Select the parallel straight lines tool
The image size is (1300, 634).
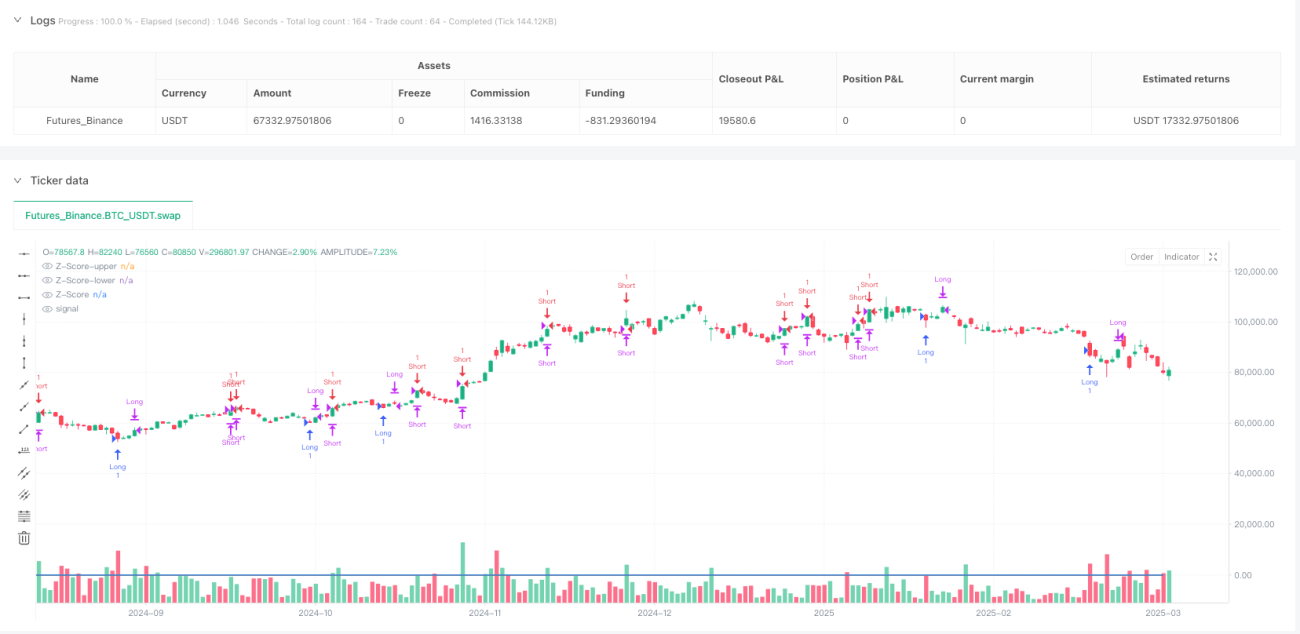tap(25, 473)
